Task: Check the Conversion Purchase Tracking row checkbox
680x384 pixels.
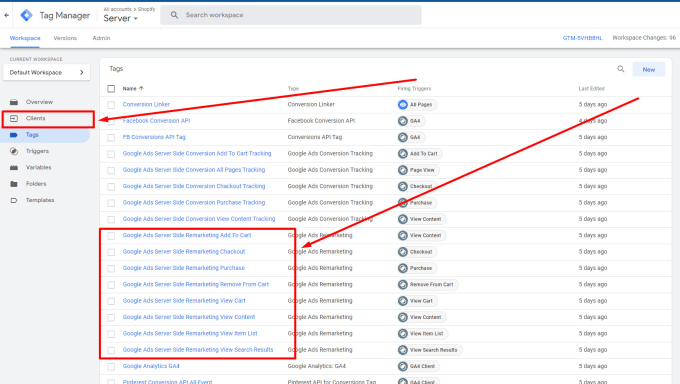Action: click(111, 203)
